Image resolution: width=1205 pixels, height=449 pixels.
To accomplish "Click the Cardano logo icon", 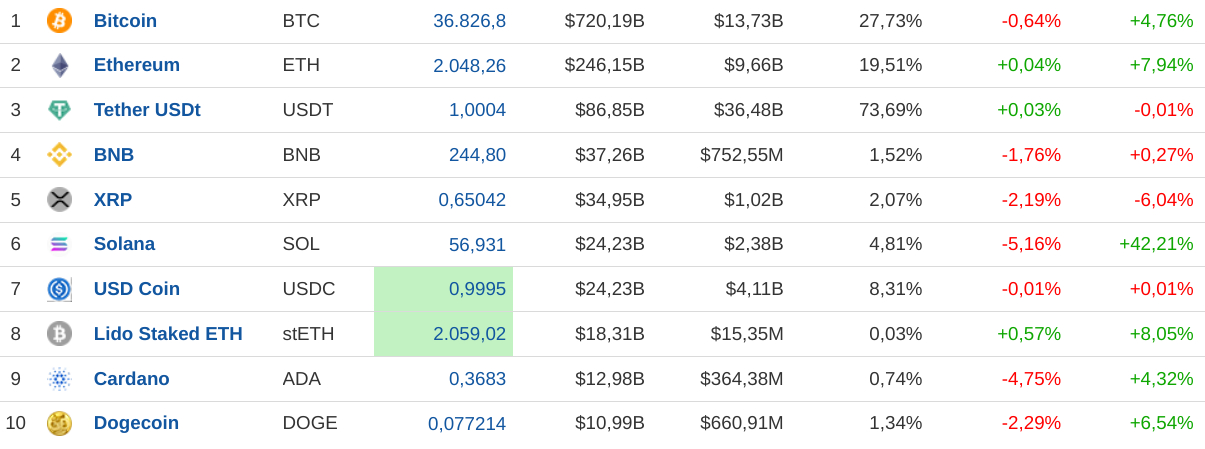I will point(59,379).
